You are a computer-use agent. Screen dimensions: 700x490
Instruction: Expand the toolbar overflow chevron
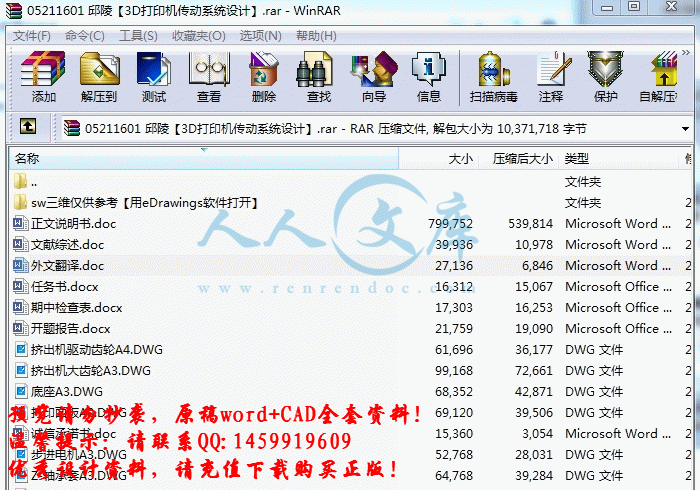(686, 53)
